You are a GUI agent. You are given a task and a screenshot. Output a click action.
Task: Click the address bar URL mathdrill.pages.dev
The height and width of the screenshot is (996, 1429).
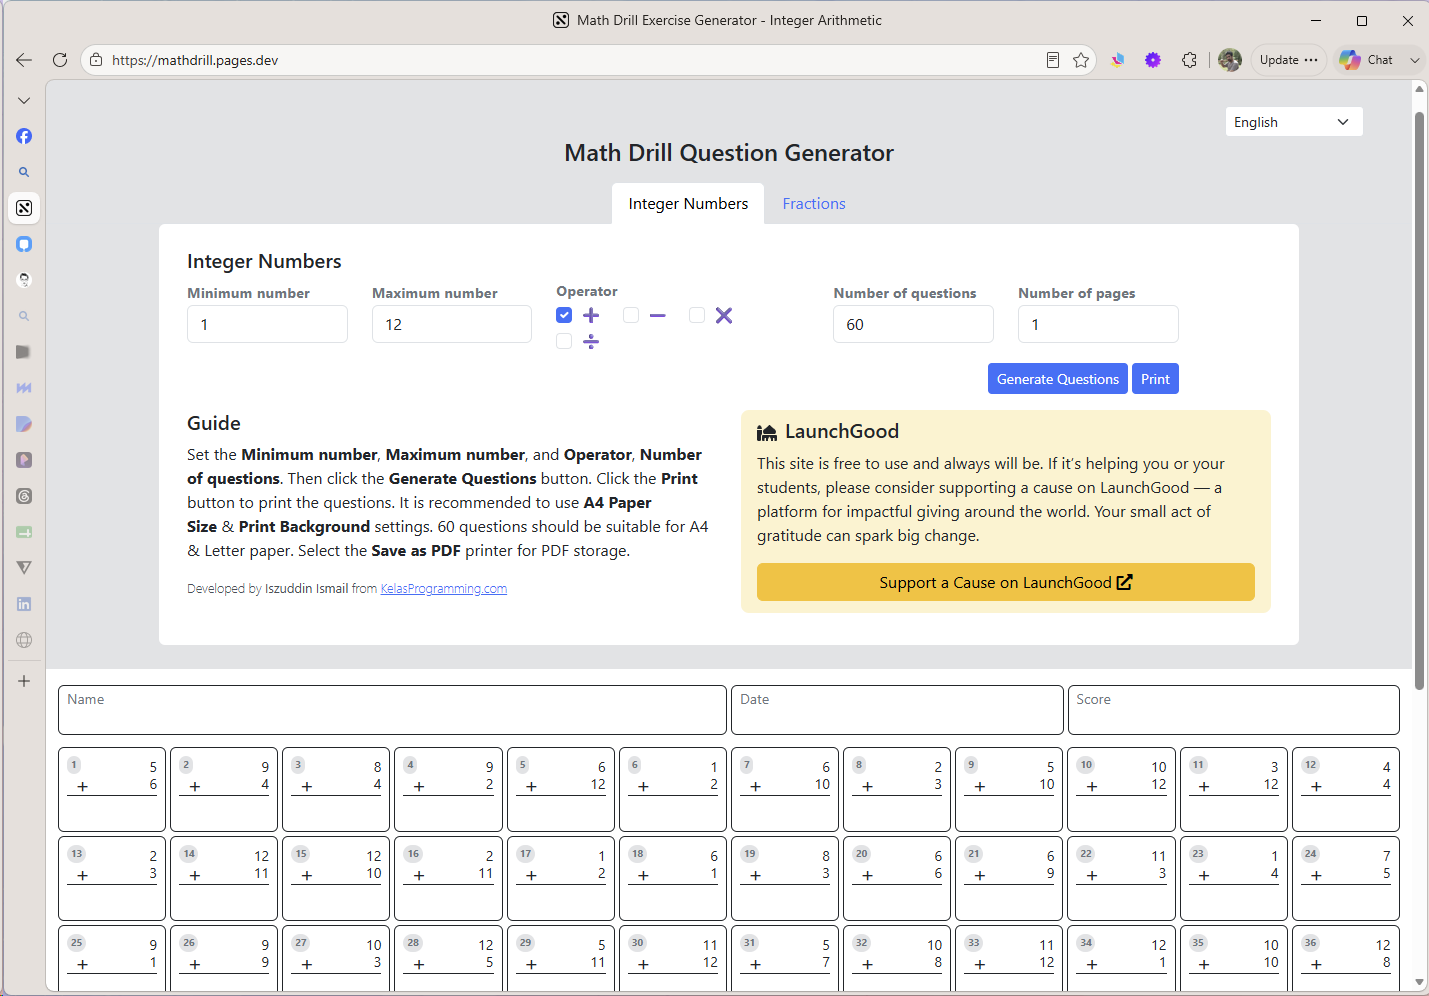click(x=195, y=60)
